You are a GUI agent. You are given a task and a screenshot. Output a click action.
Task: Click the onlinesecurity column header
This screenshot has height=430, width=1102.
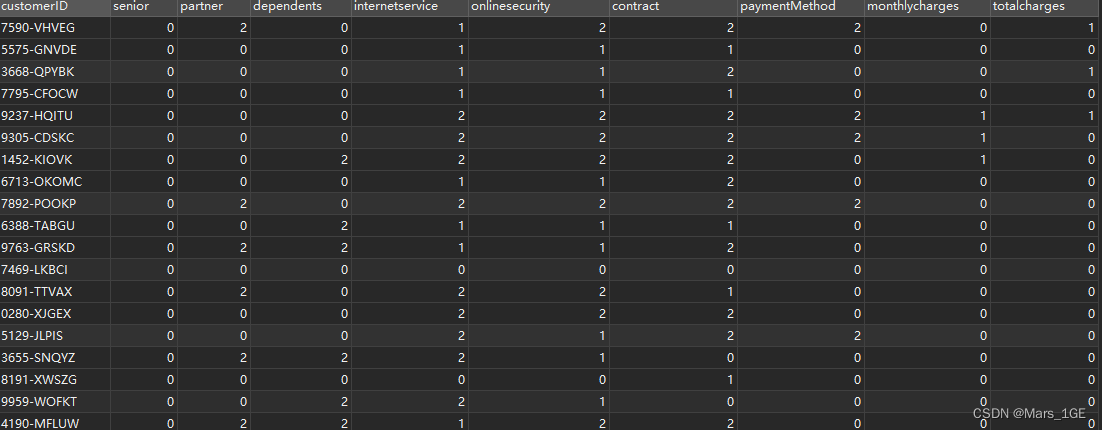coord(539,8)
